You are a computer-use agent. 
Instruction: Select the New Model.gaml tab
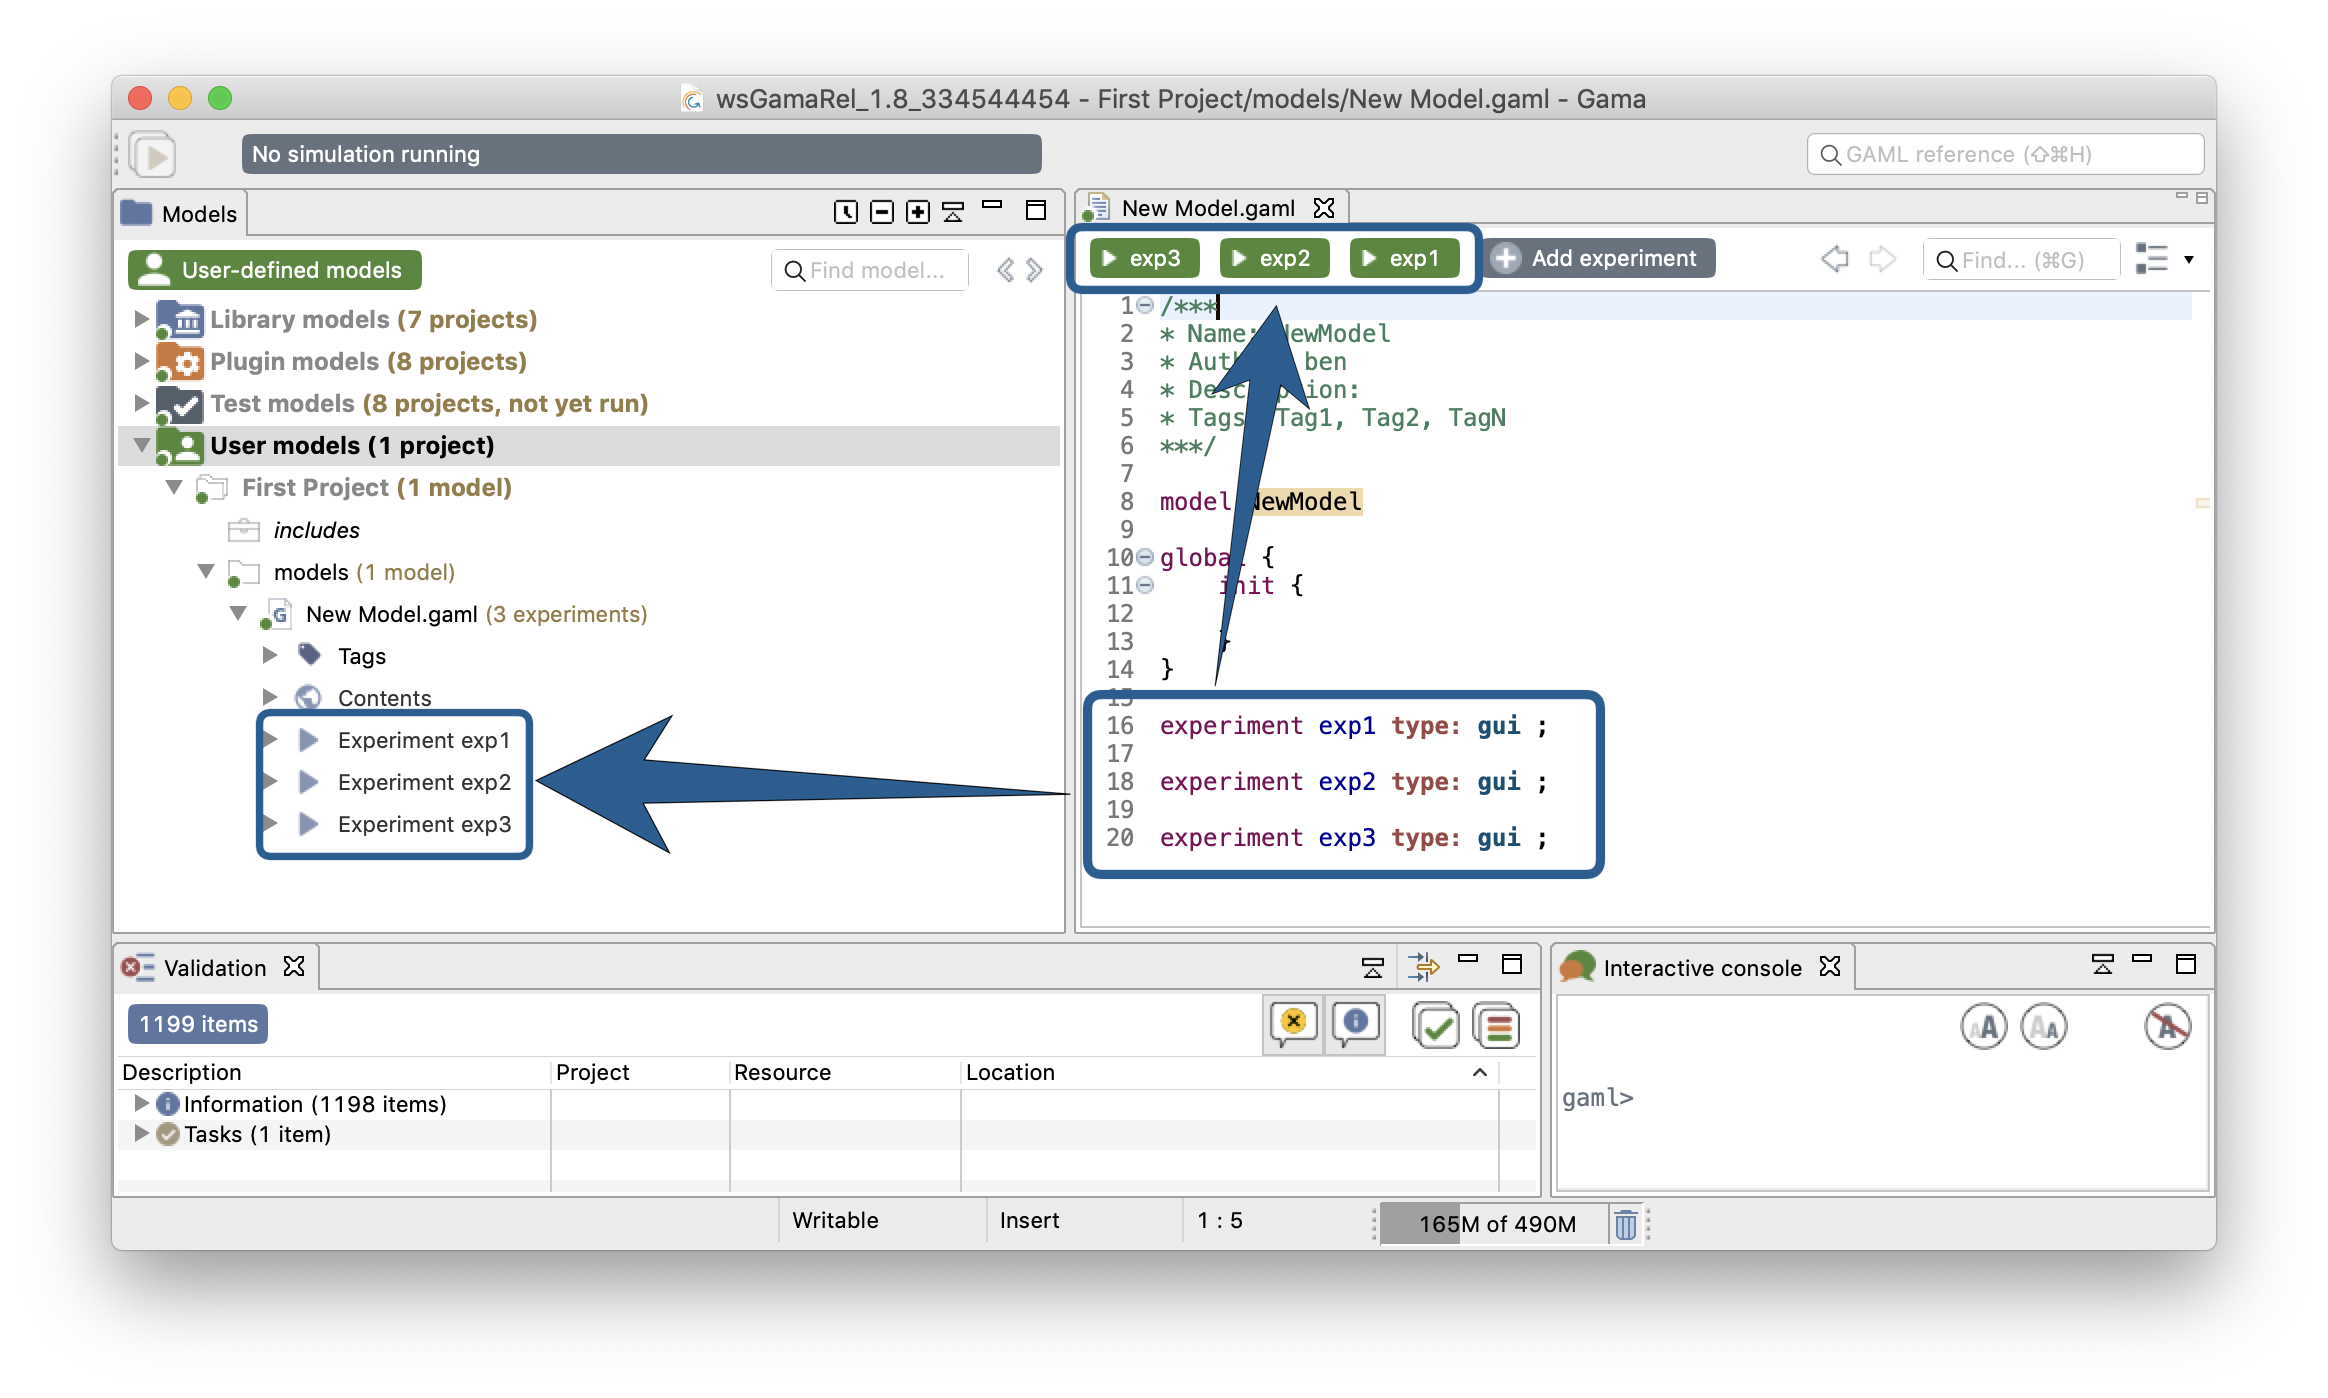coord(1207,206)
